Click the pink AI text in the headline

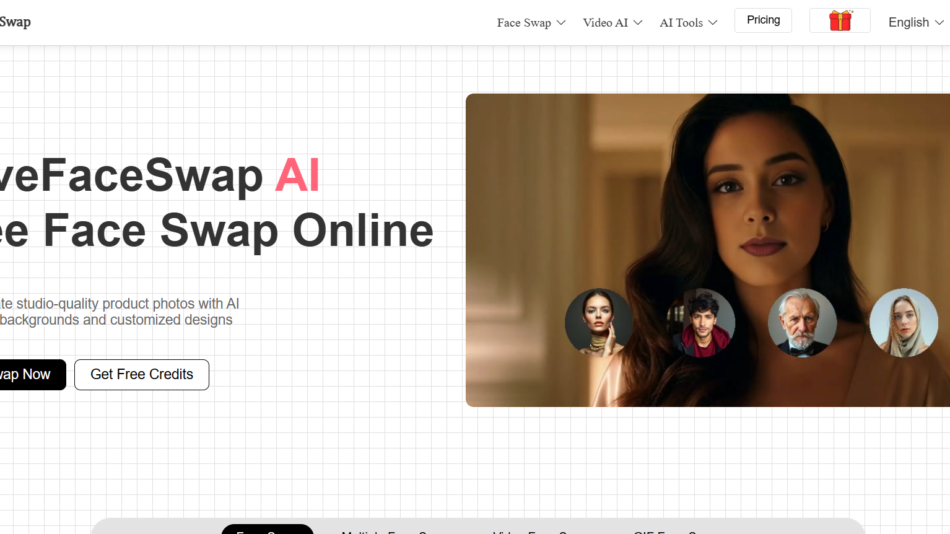[x=297, y=175]
